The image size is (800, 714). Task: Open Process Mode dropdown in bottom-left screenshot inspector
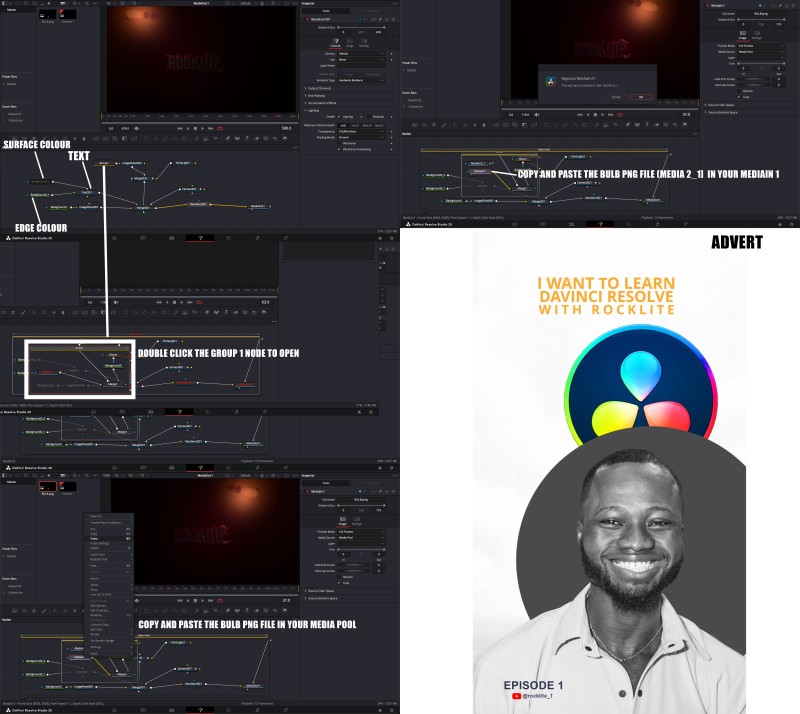coord(362,532)
